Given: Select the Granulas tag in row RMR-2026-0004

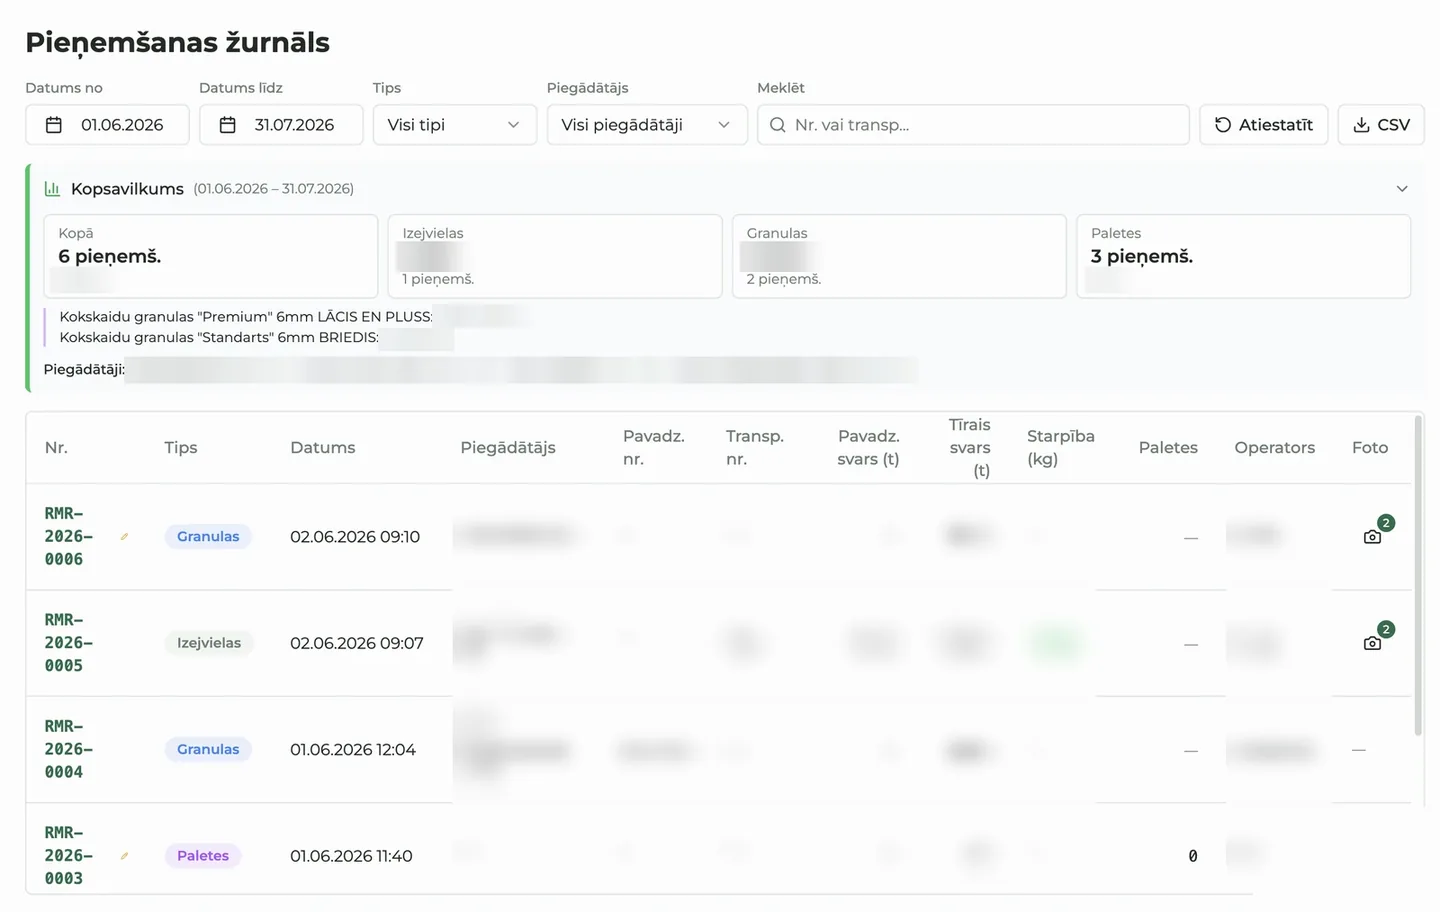Looking at the screenshot, I should (x=208, y=750).
